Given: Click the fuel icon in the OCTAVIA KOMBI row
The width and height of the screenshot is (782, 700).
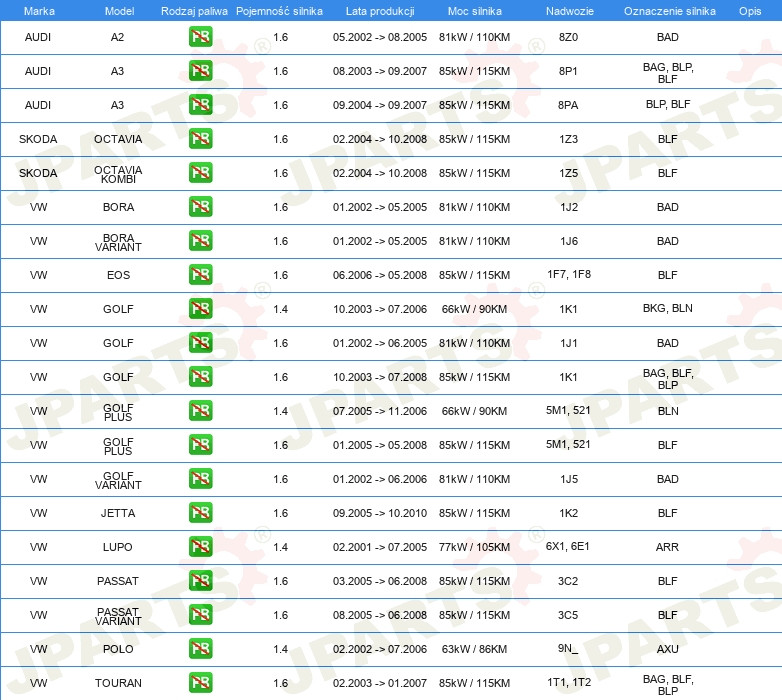Looking at the screenshot, I should [200, 173].
